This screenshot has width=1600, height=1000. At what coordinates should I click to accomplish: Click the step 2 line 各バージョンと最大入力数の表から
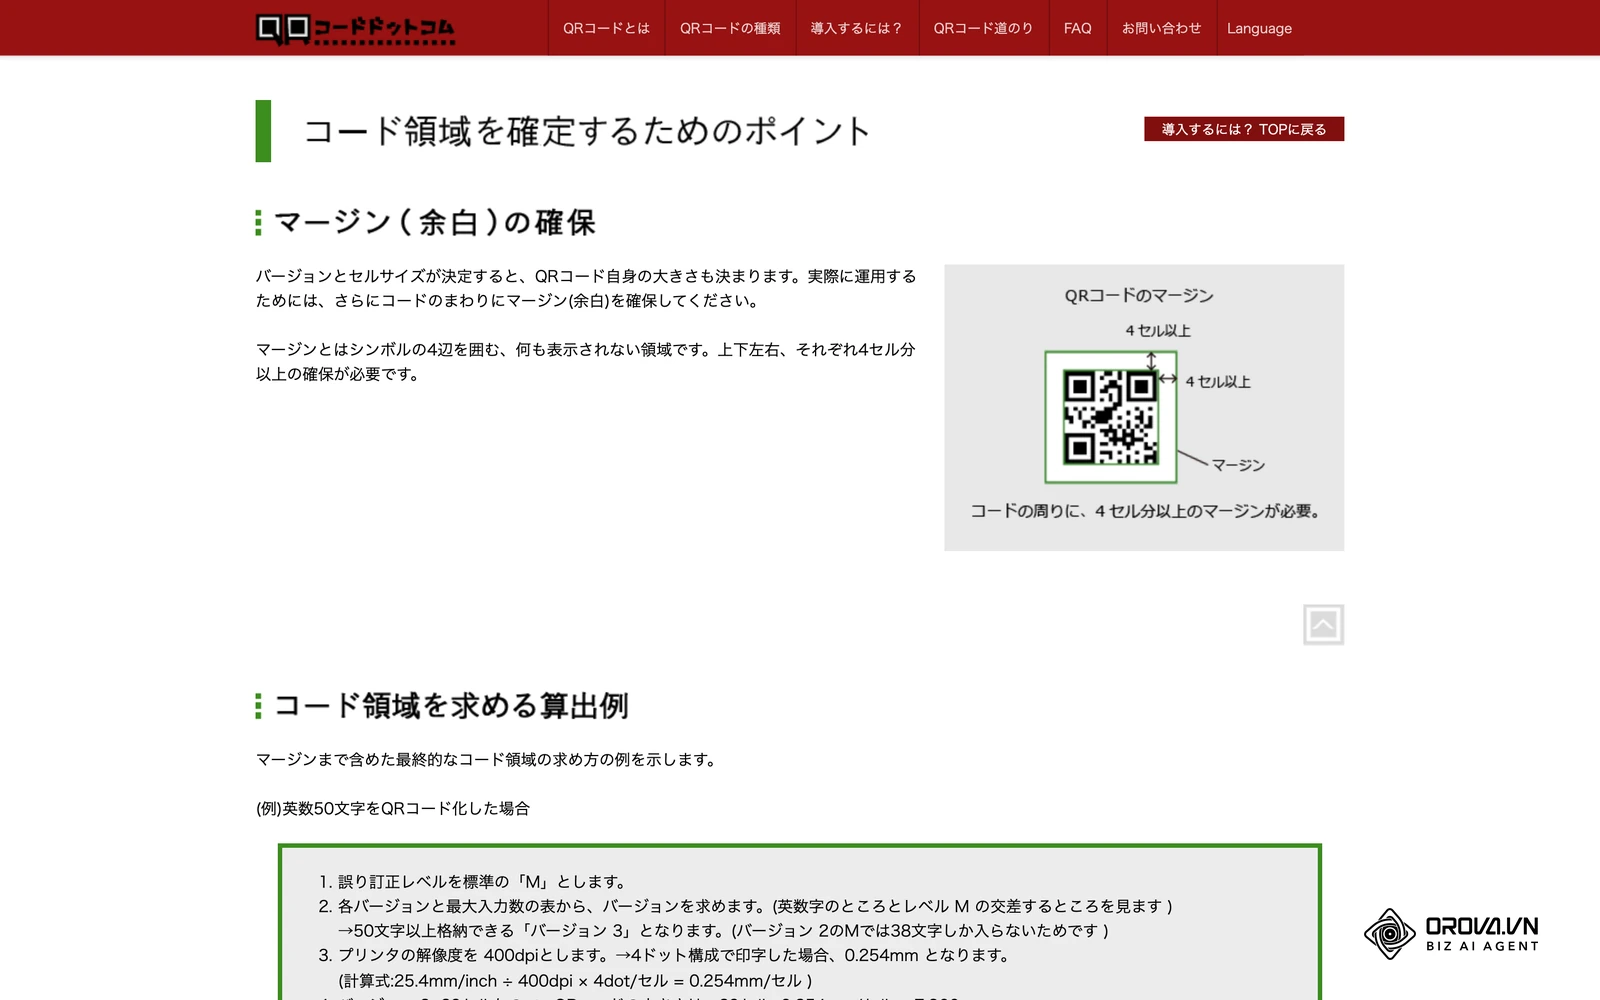point(745,906)
